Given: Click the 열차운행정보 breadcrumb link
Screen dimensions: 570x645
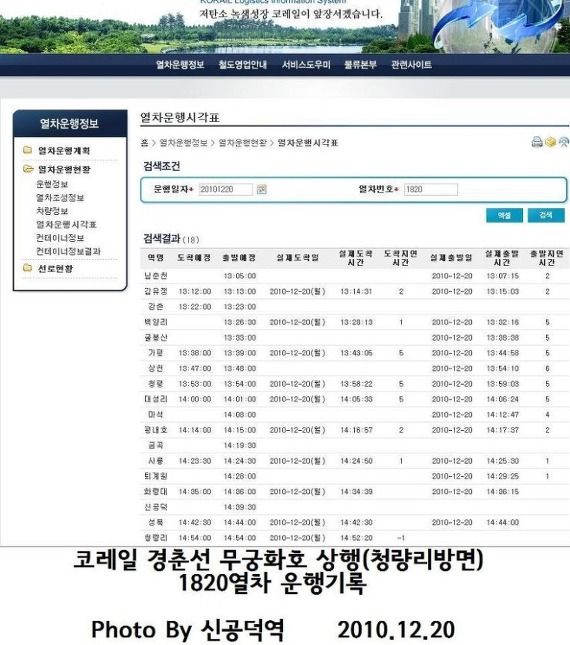Looking at the screenshot, I should tap(183, 143).
